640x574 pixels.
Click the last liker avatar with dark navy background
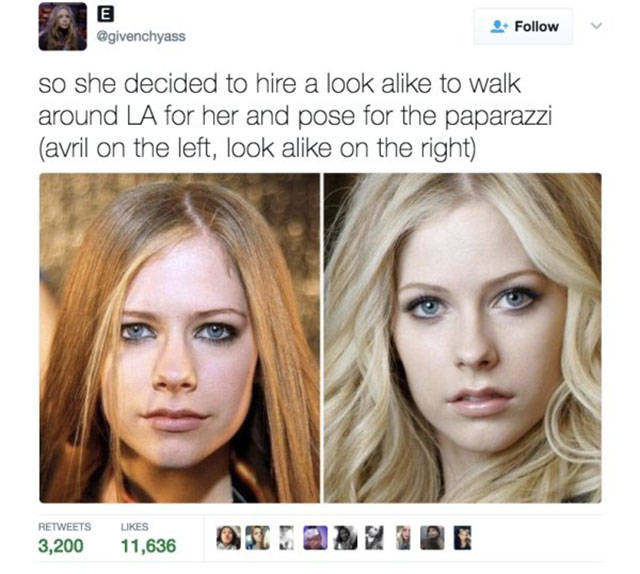(x=462, y=538)
